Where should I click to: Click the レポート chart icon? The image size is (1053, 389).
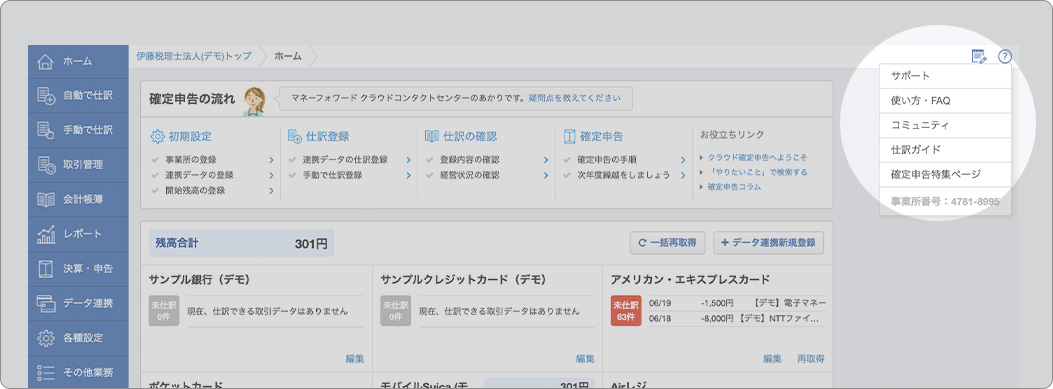pyautogui.click(x=46, y=234)
